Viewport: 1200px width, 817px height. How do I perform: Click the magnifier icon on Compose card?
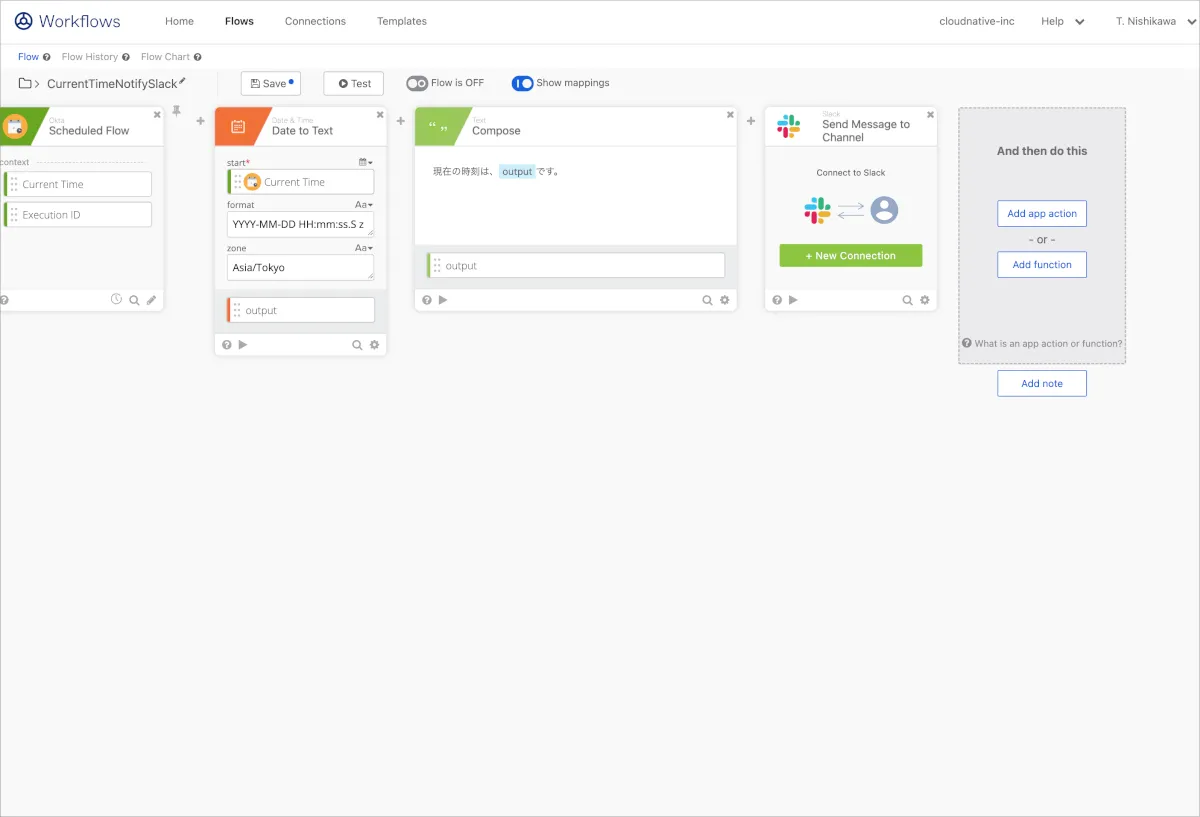[707, 300]
